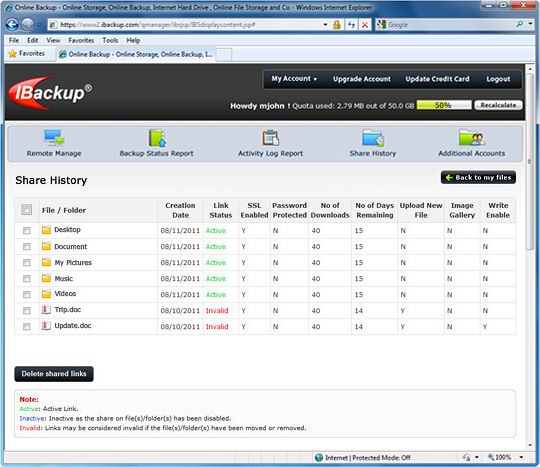Click Back to my files button
The height and width of the screenshot is (467, 540).
(x=478, y=177)
